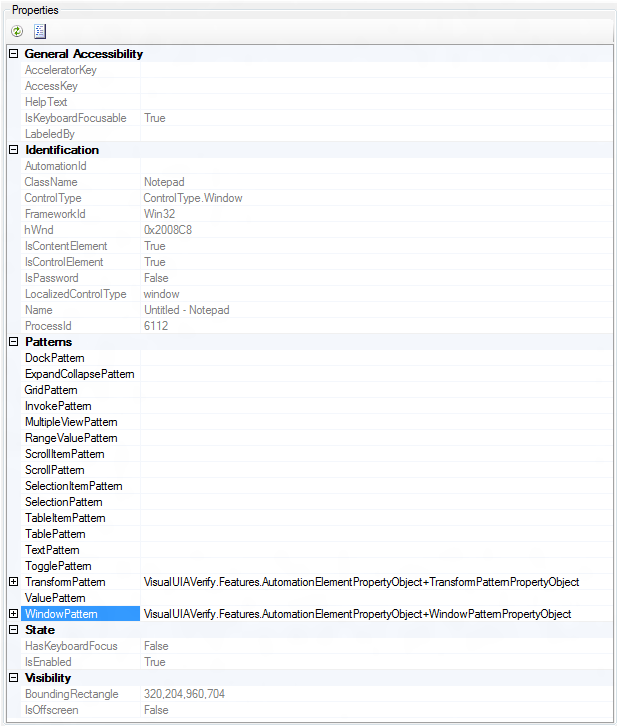Viewport: 617px width, 726px height.
Task: Collapse the Identification section
Action: click(x=14, y=150)
